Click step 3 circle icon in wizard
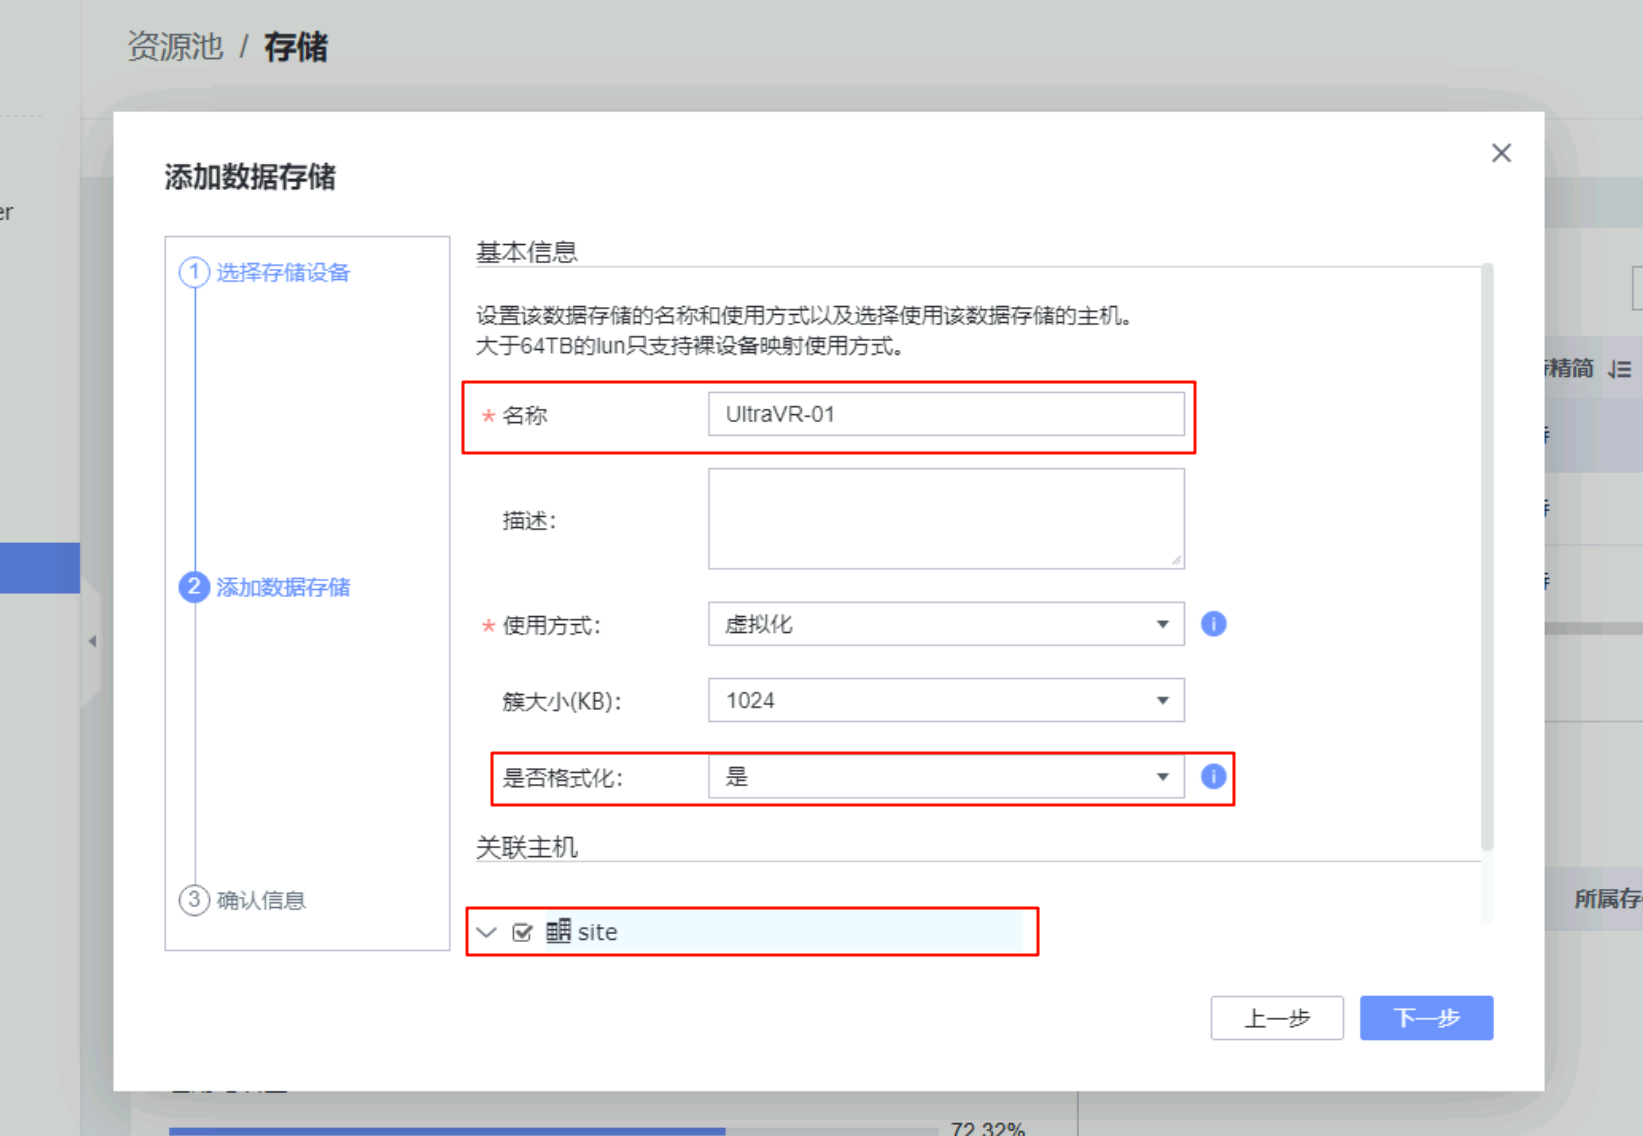Viewport: 1643px width, 1136px height. point(194,900)
